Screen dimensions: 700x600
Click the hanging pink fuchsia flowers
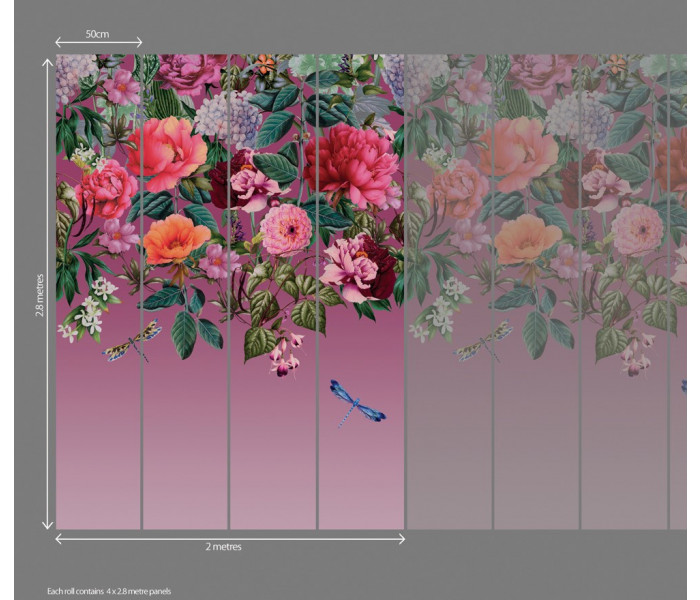286,354
